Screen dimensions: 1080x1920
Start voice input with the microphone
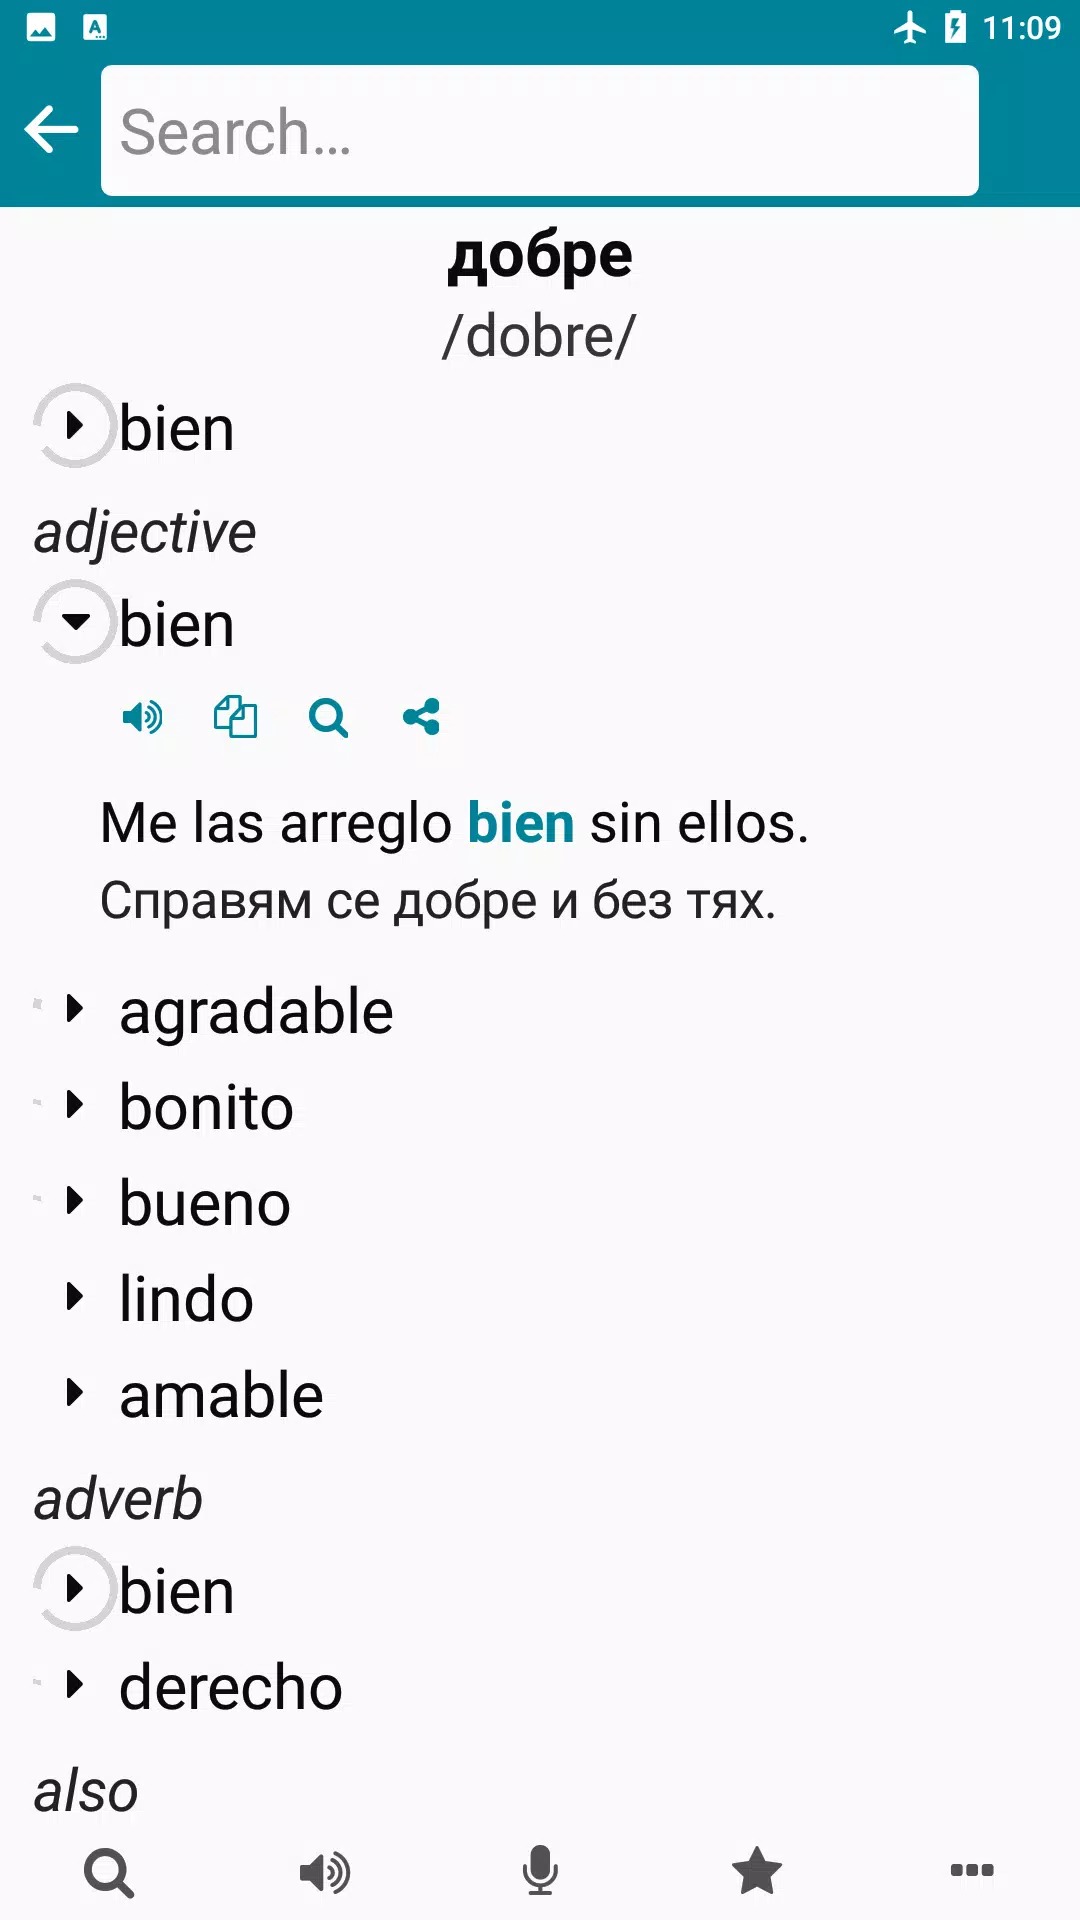pyautogui.click(x=540, y=1872)
